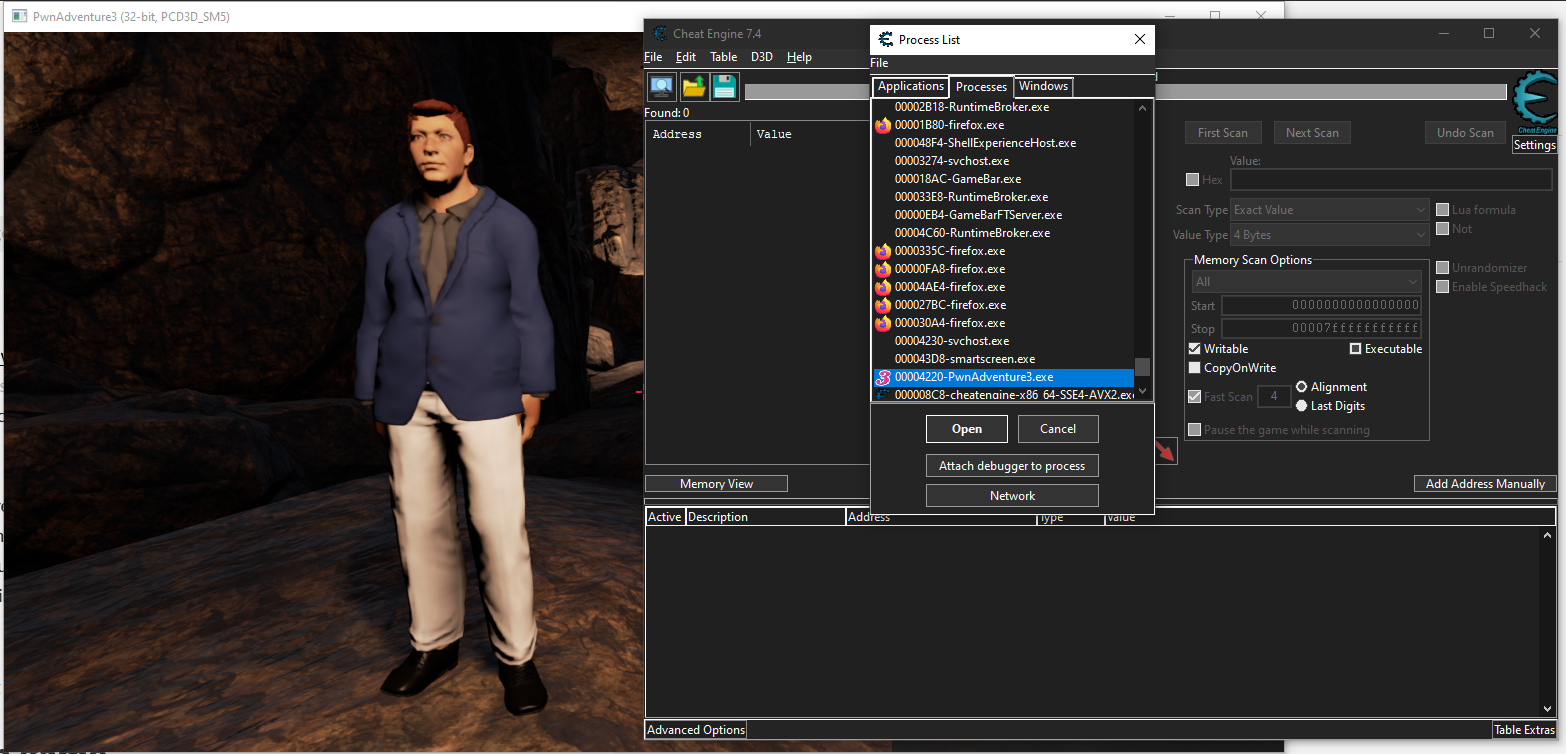Open the Help menu
The width and height of the screenshot is (1566, 754).
click(x=799, y=57)
